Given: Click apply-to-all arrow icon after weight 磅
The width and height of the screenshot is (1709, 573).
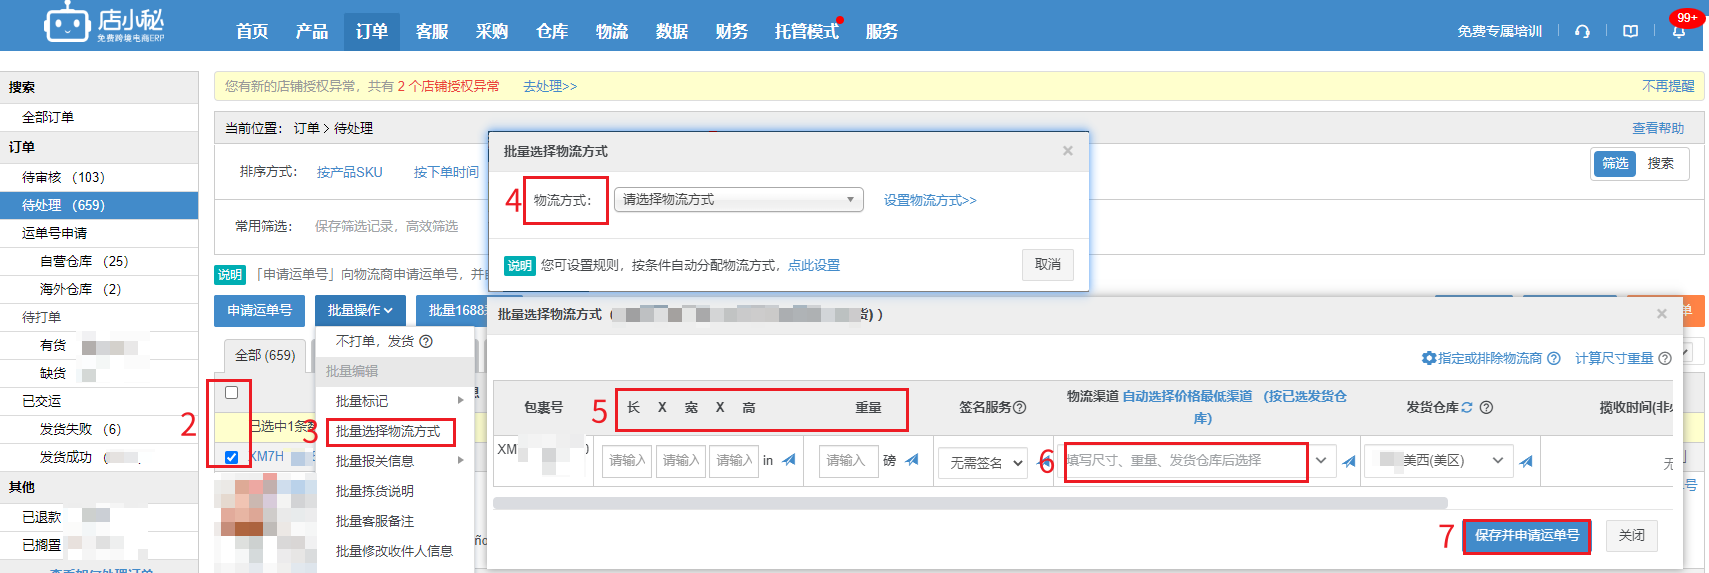Looking at the screenshot, I should point(912,460).
